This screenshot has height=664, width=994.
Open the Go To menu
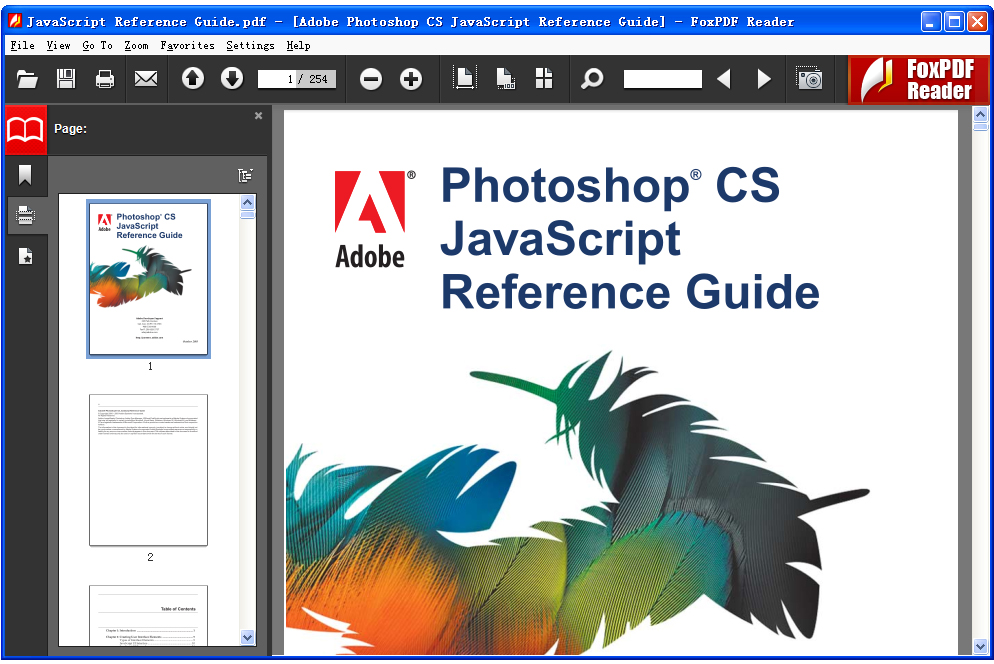(98, 46)
